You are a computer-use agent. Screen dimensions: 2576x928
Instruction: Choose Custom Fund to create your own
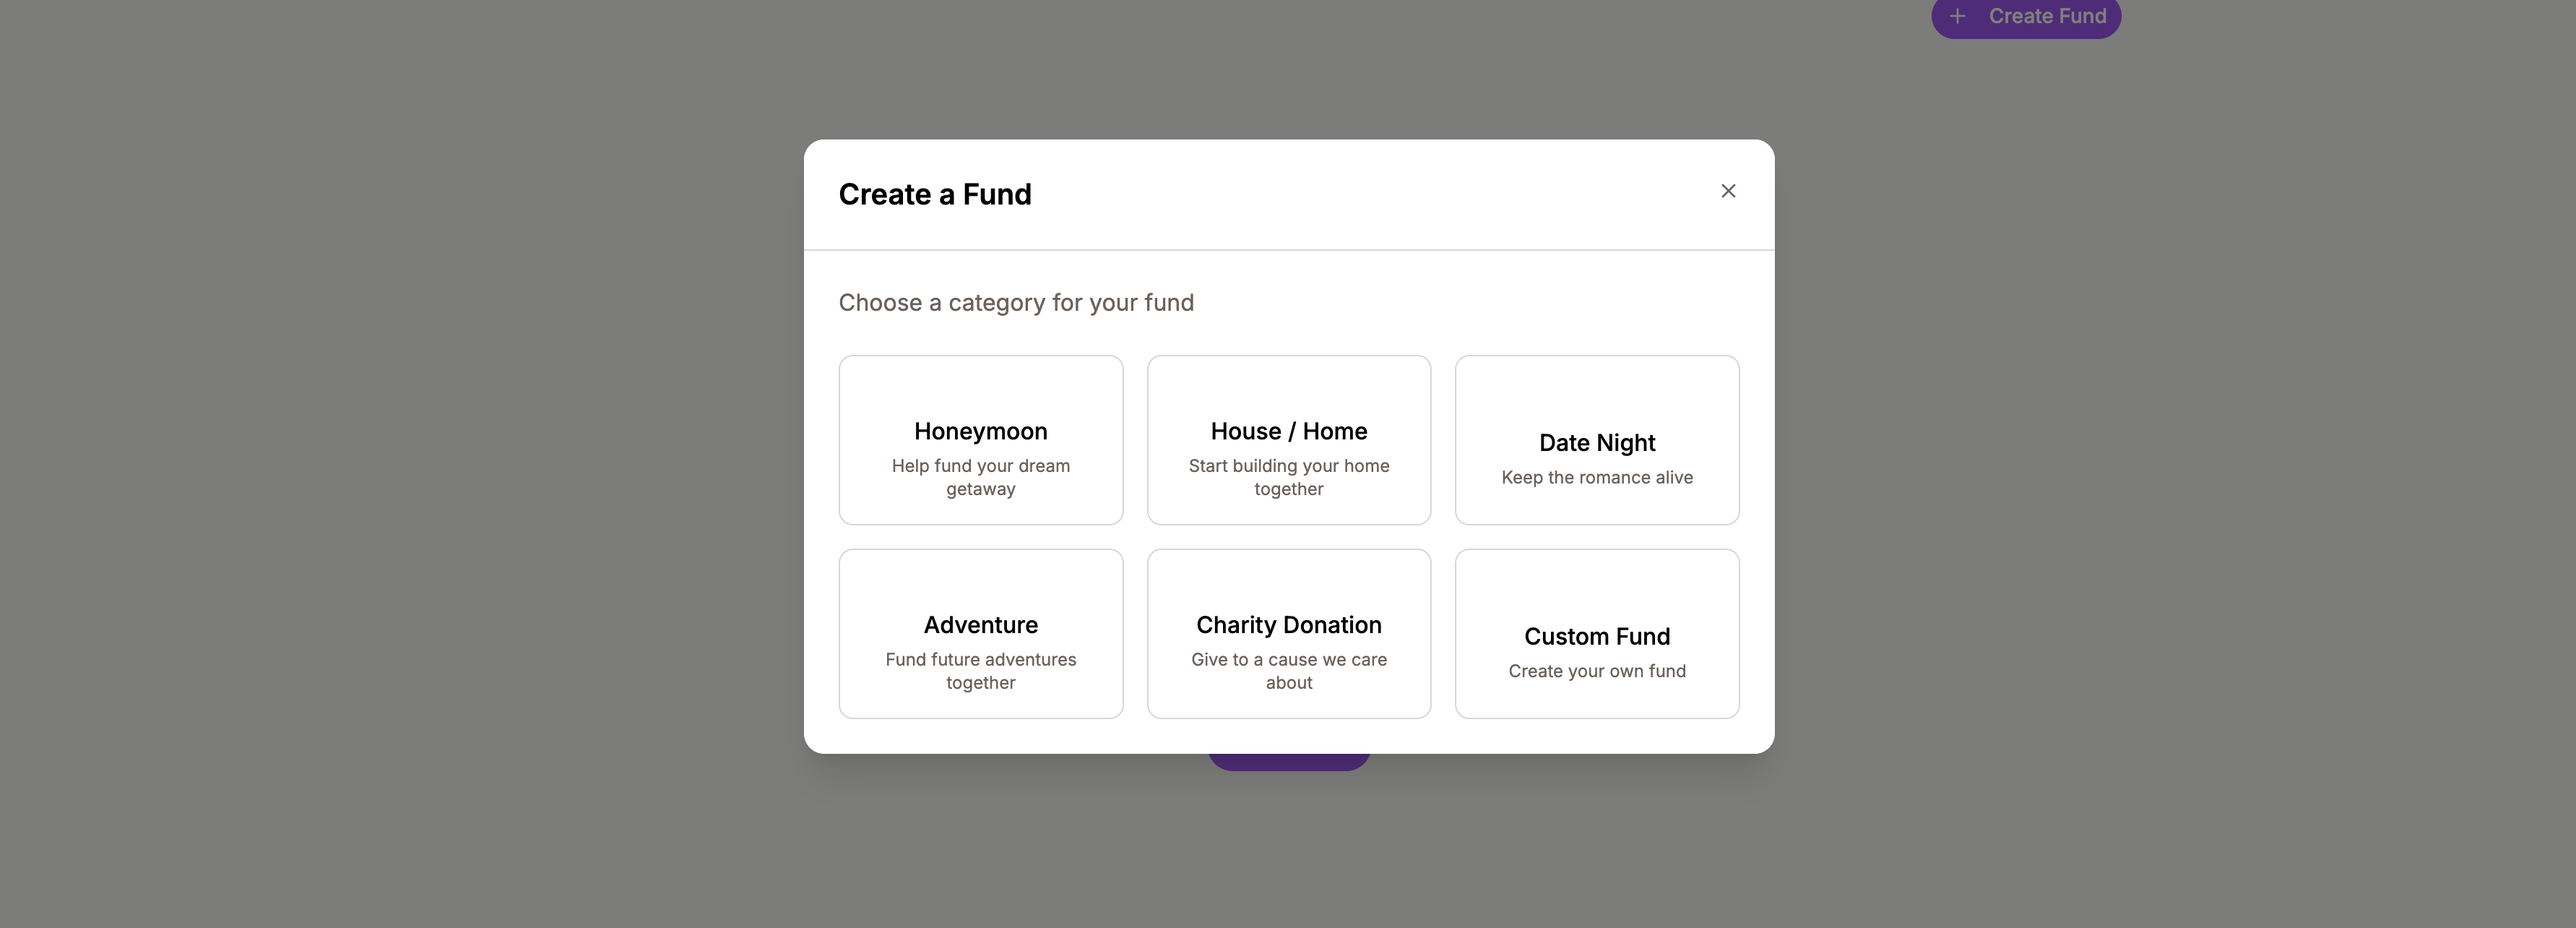1596,633
